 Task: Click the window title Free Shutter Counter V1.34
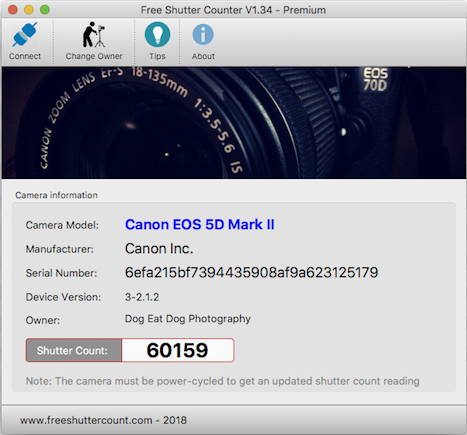tap(233, 10)
